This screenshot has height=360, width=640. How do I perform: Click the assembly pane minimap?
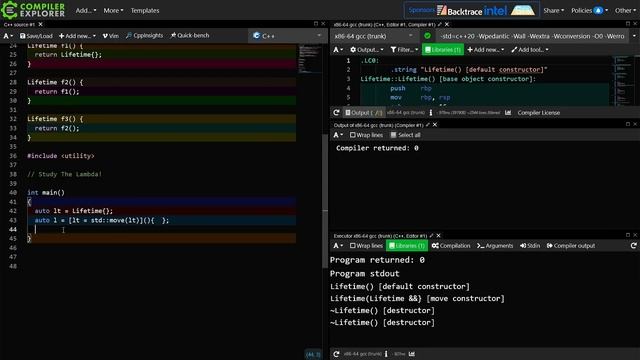(624, 81)
